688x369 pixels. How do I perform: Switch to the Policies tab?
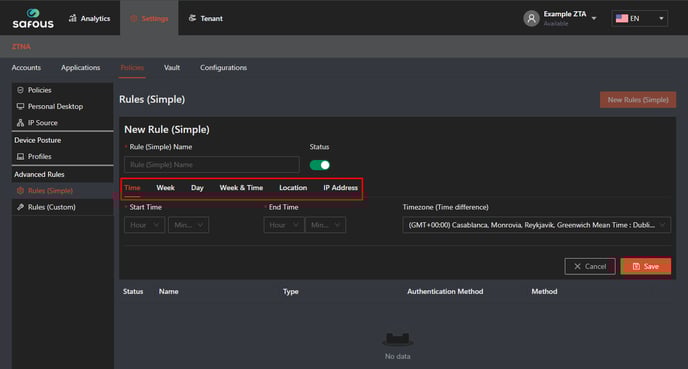click(x=132, y=68)
